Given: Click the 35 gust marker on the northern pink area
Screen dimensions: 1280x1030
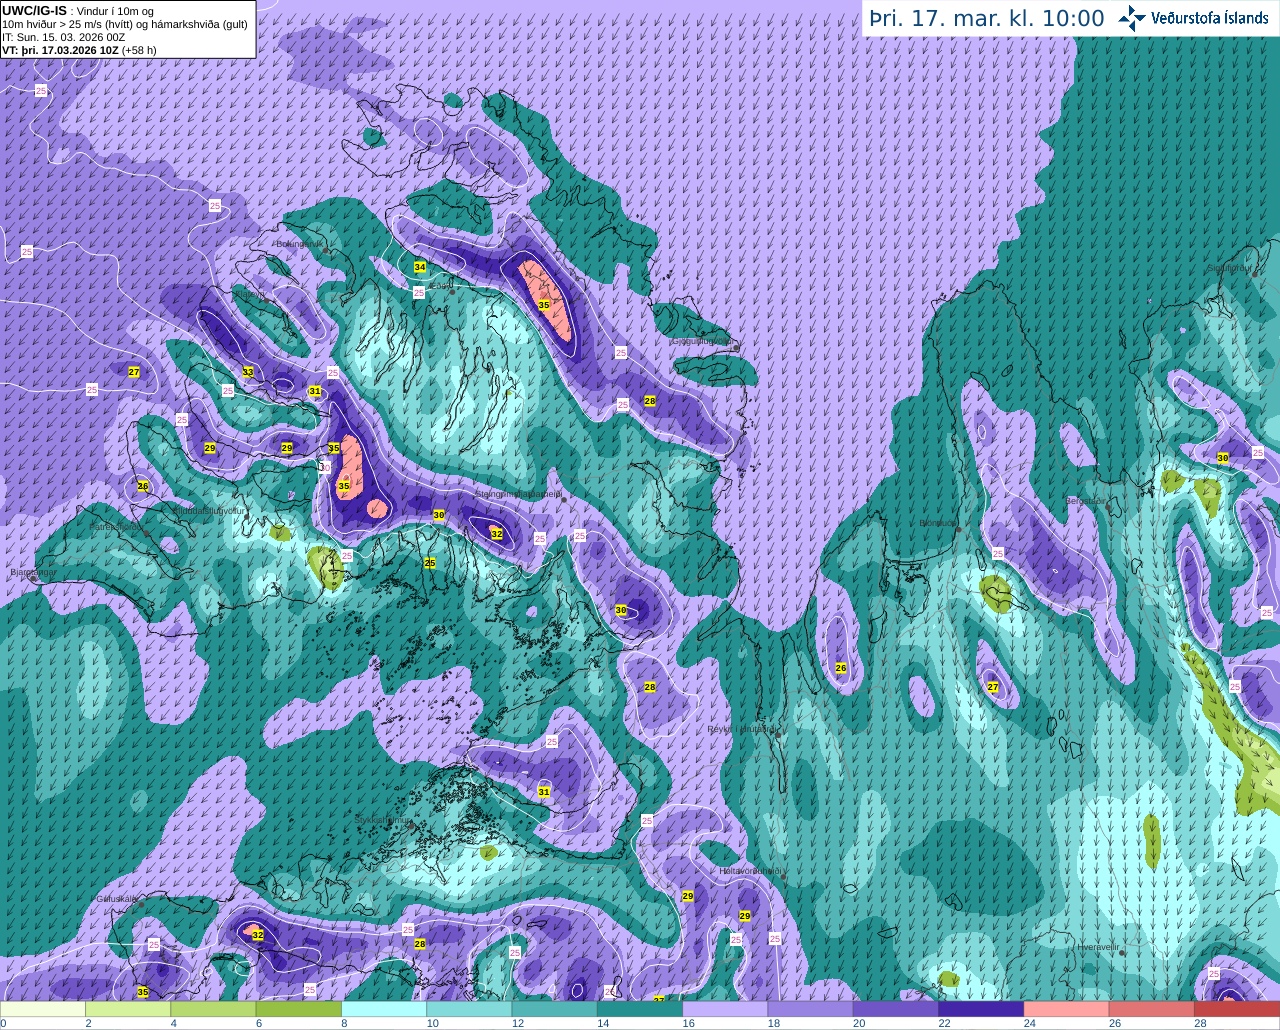Looking at the screenshot, I should pos(544,304).
